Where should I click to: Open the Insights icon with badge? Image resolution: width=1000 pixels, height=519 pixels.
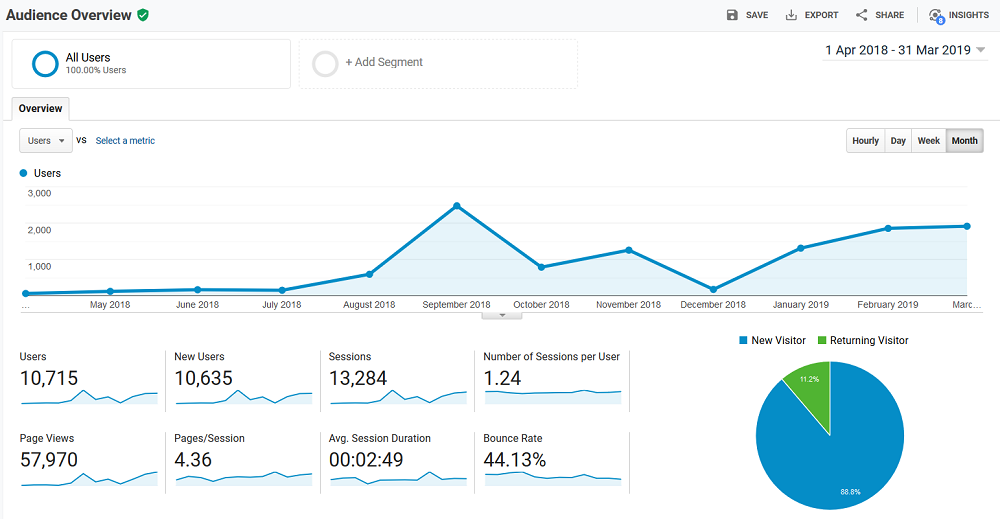(x=936, y=16)
